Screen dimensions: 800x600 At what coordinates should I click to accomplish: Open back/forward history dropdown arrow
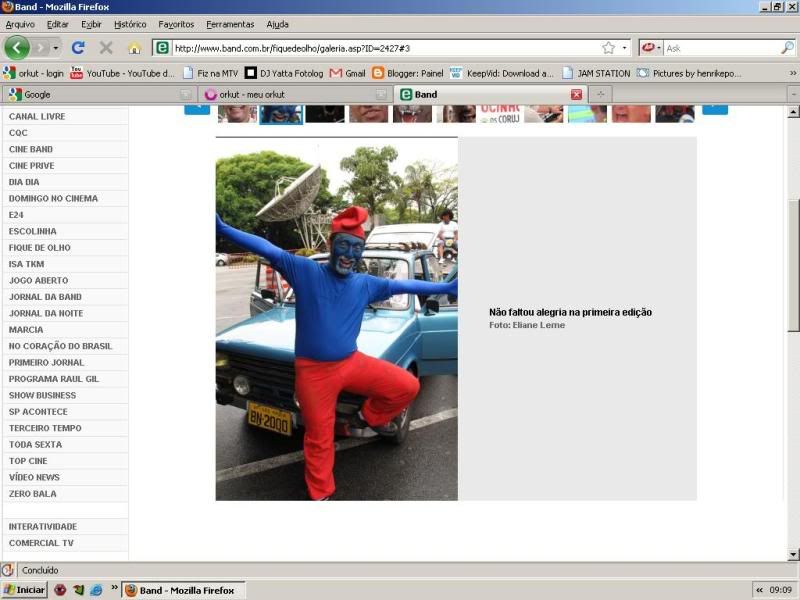pos(56,48)
